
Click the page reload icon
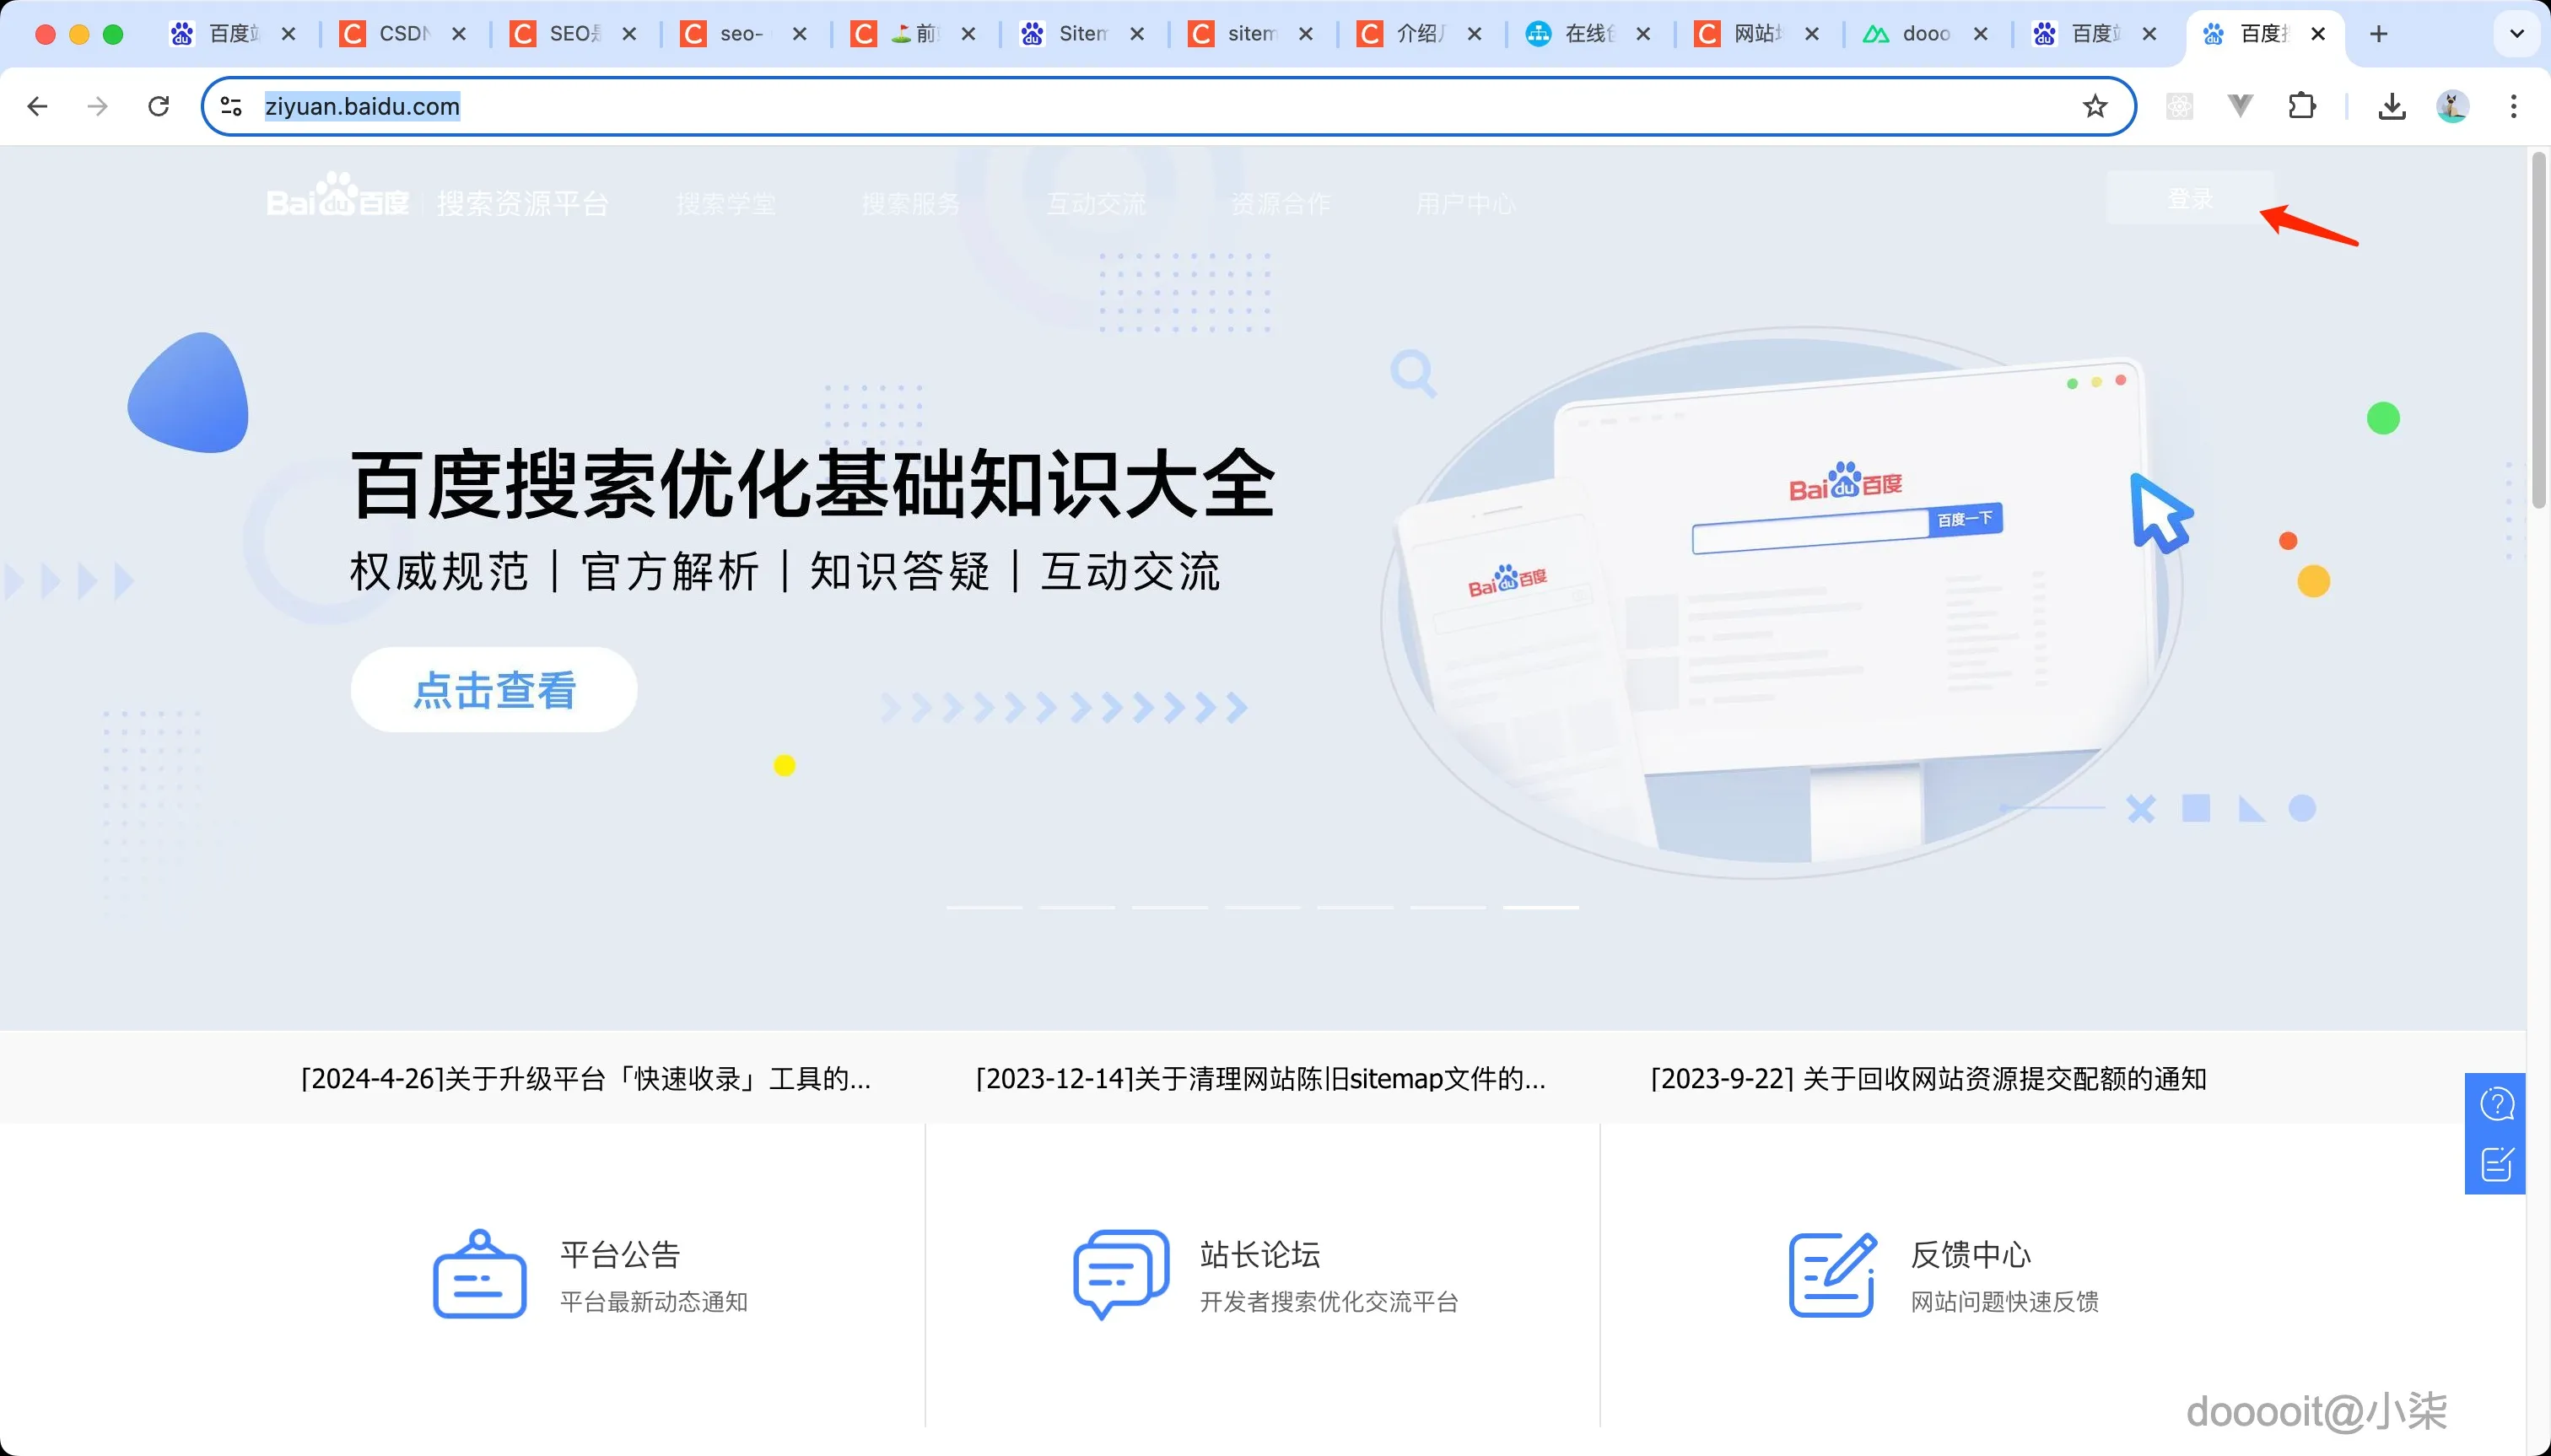click(158, 106)
